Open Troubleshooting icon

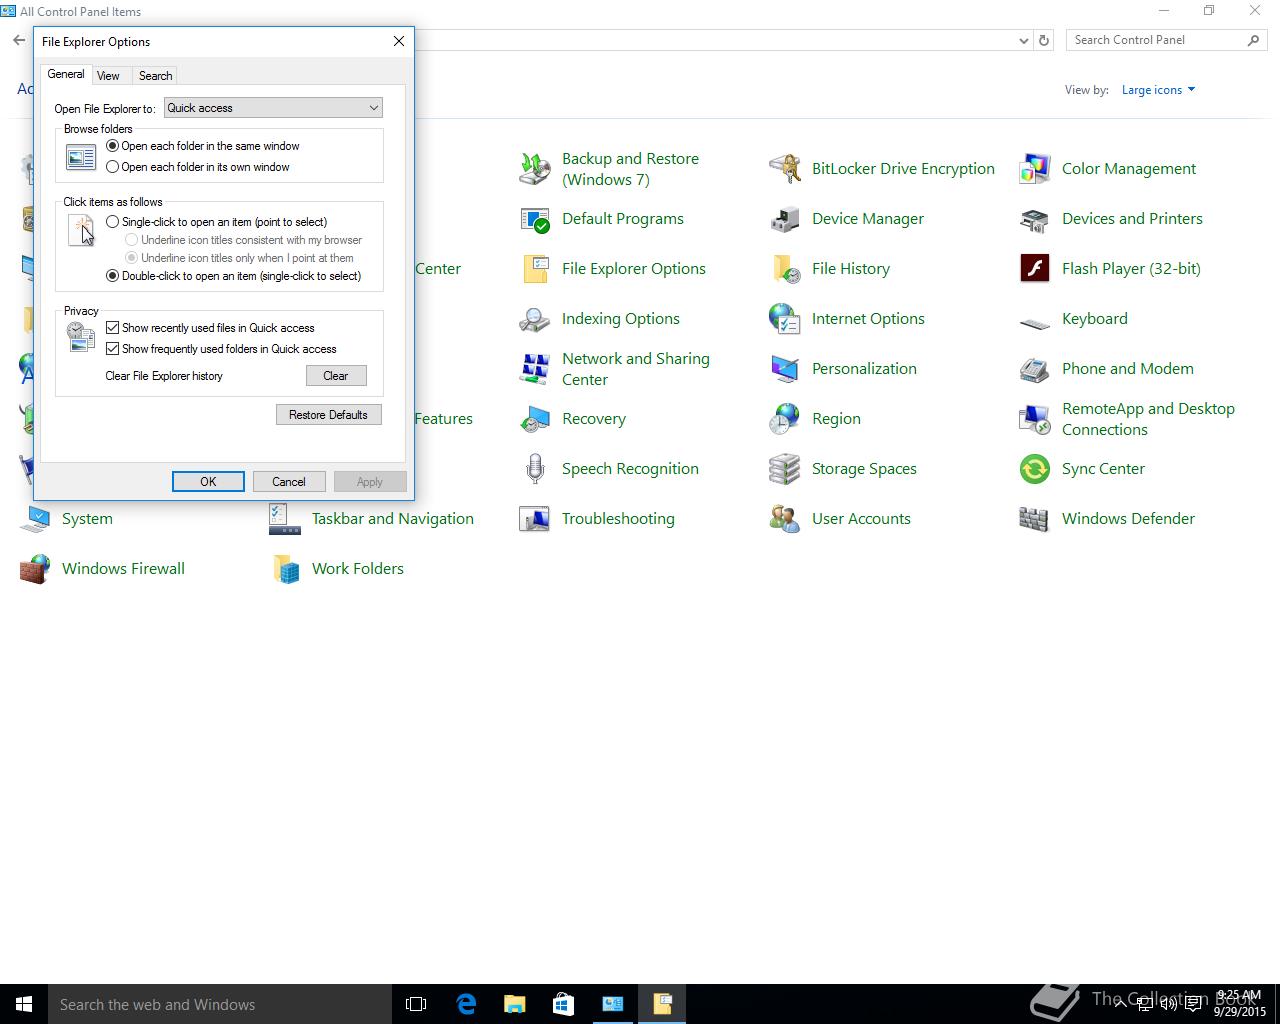click(535, 519)
